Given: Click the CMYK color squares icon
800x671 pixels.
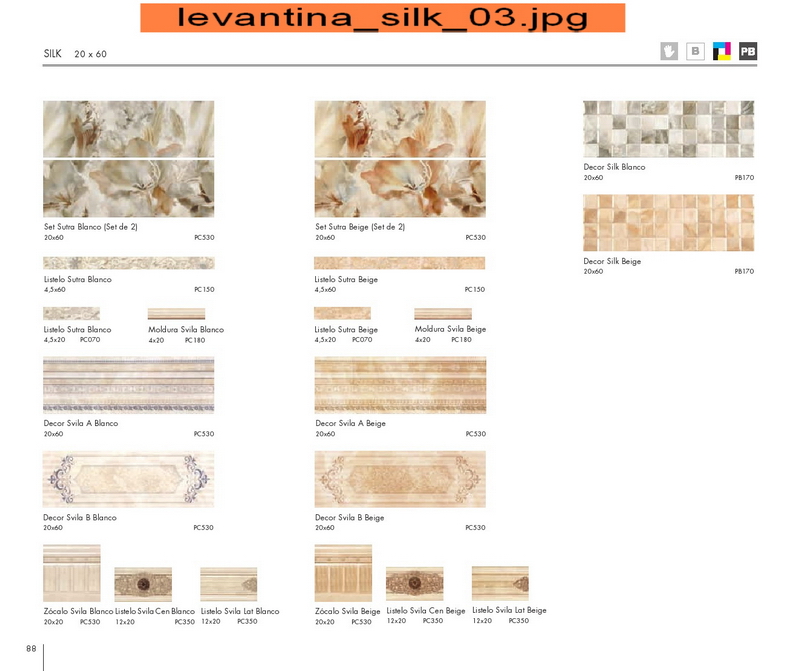Looking at the screenshot, I should pos(721,51).
